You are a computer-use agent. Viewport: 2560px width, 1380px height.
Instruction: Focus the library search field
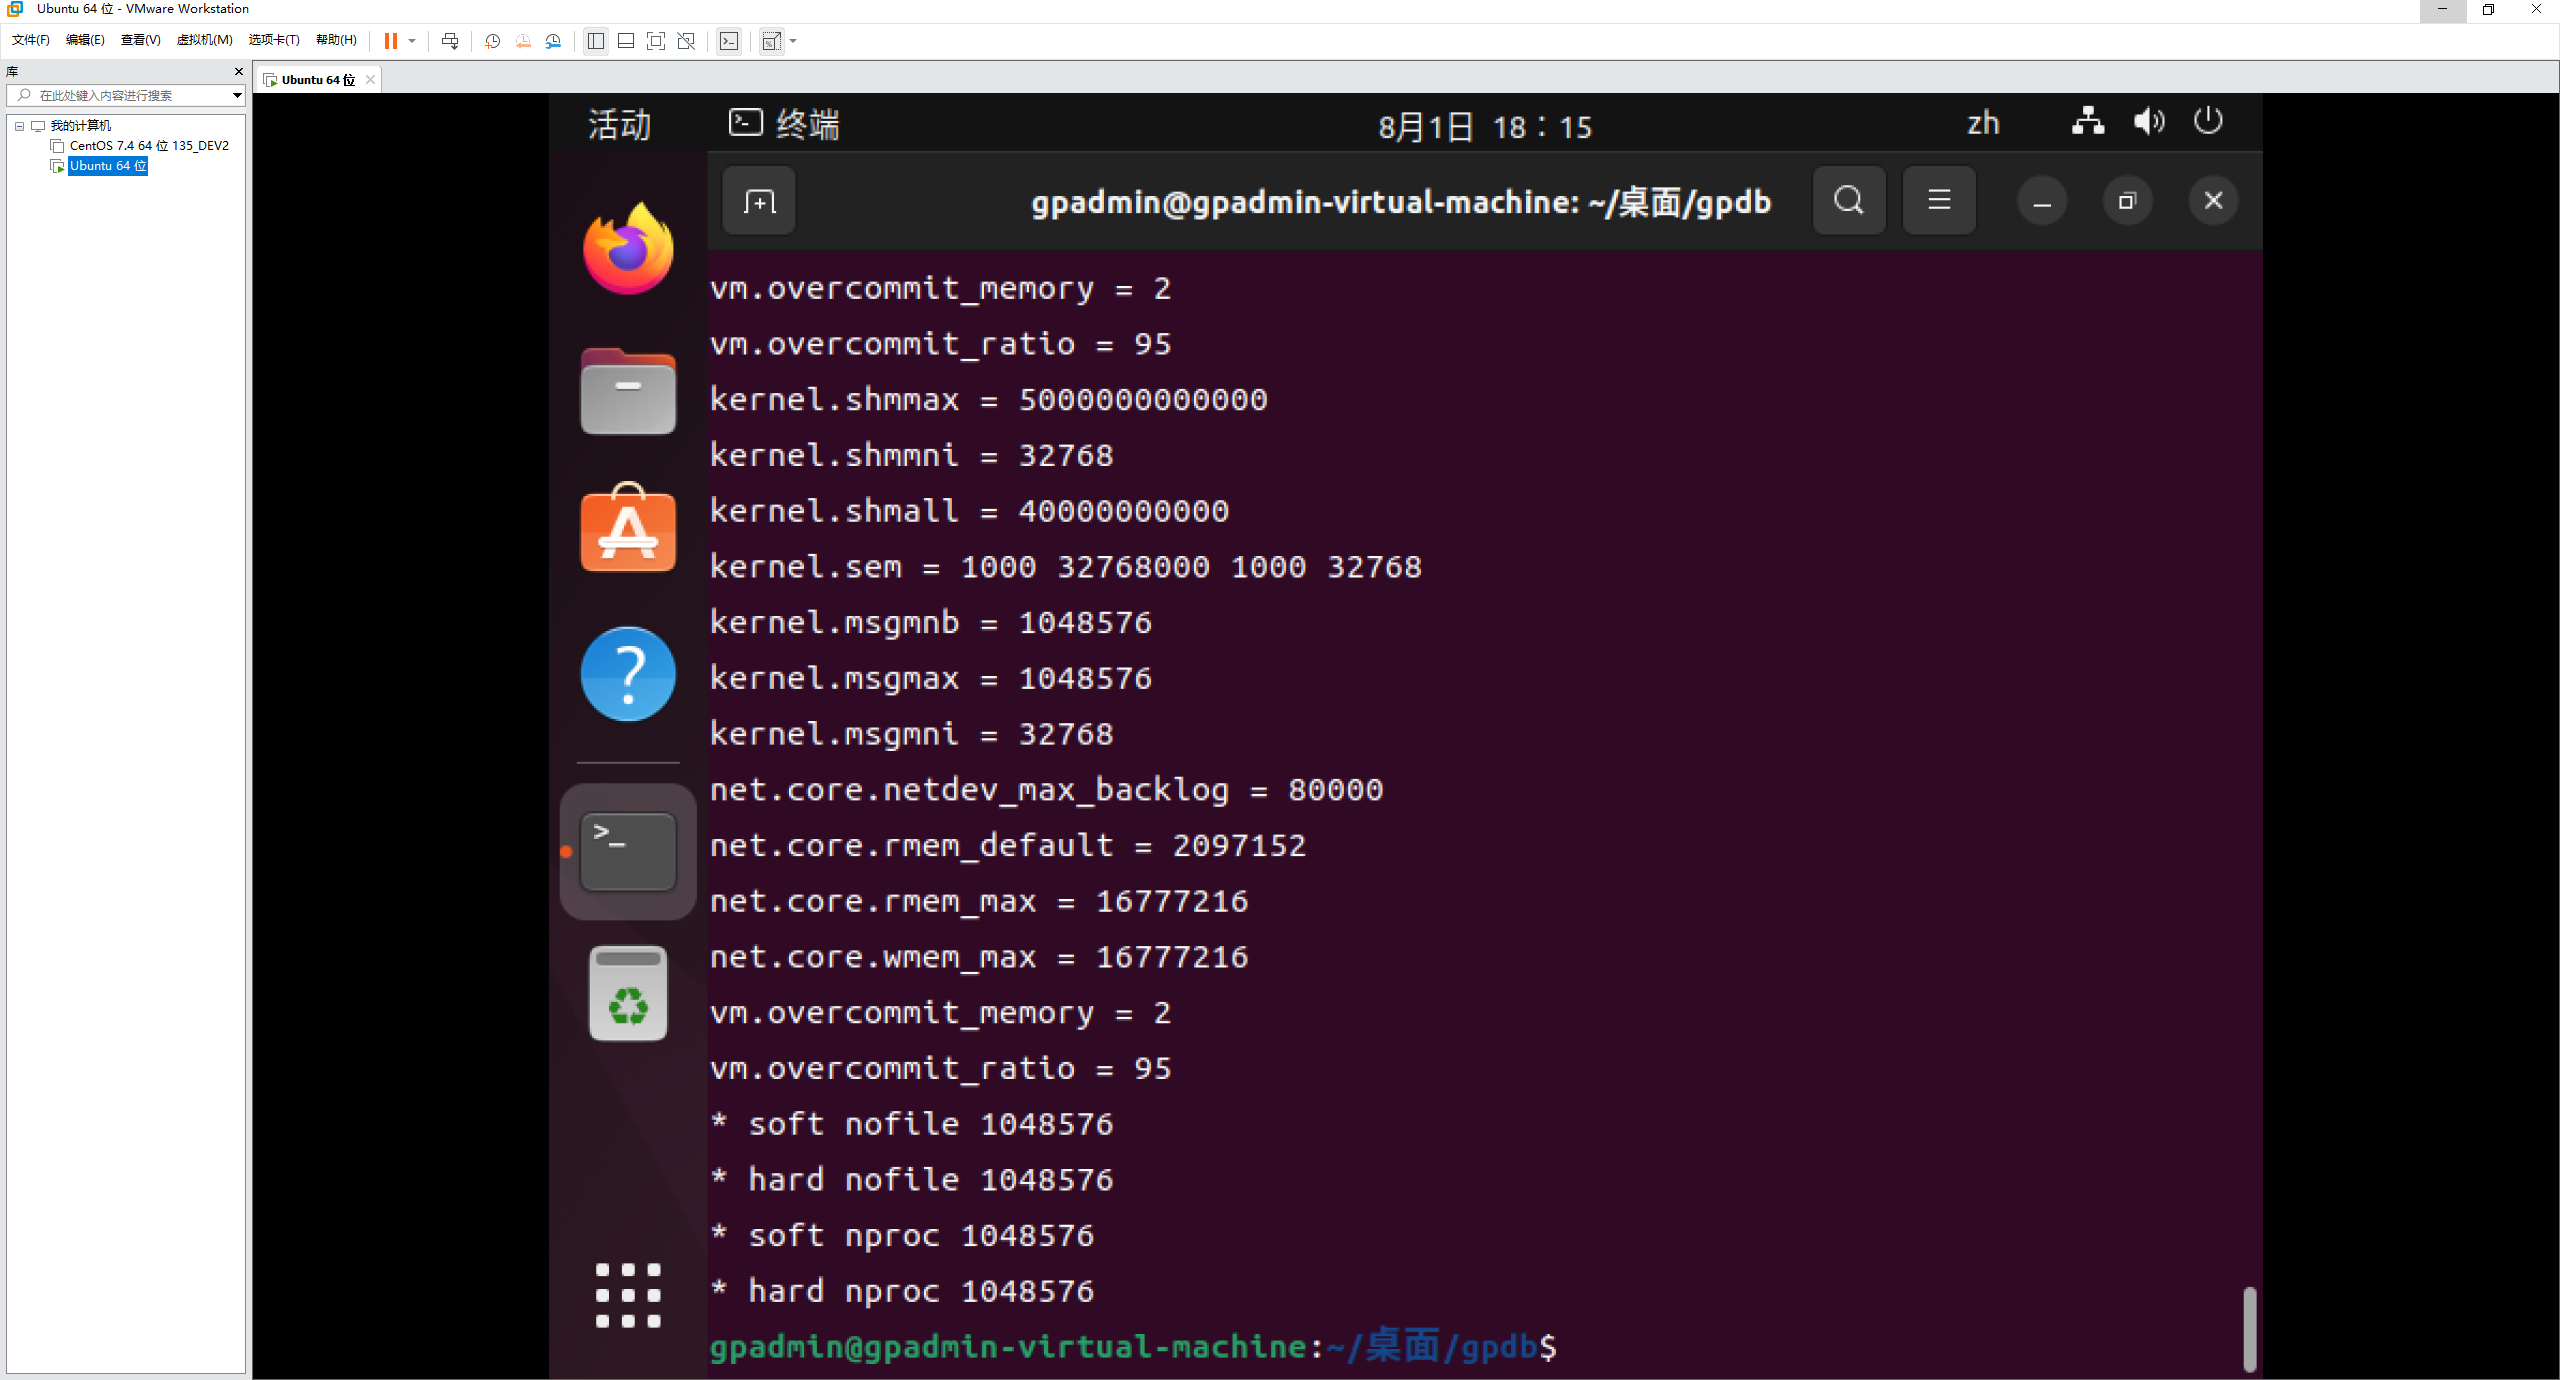click(x=126, y=95)
